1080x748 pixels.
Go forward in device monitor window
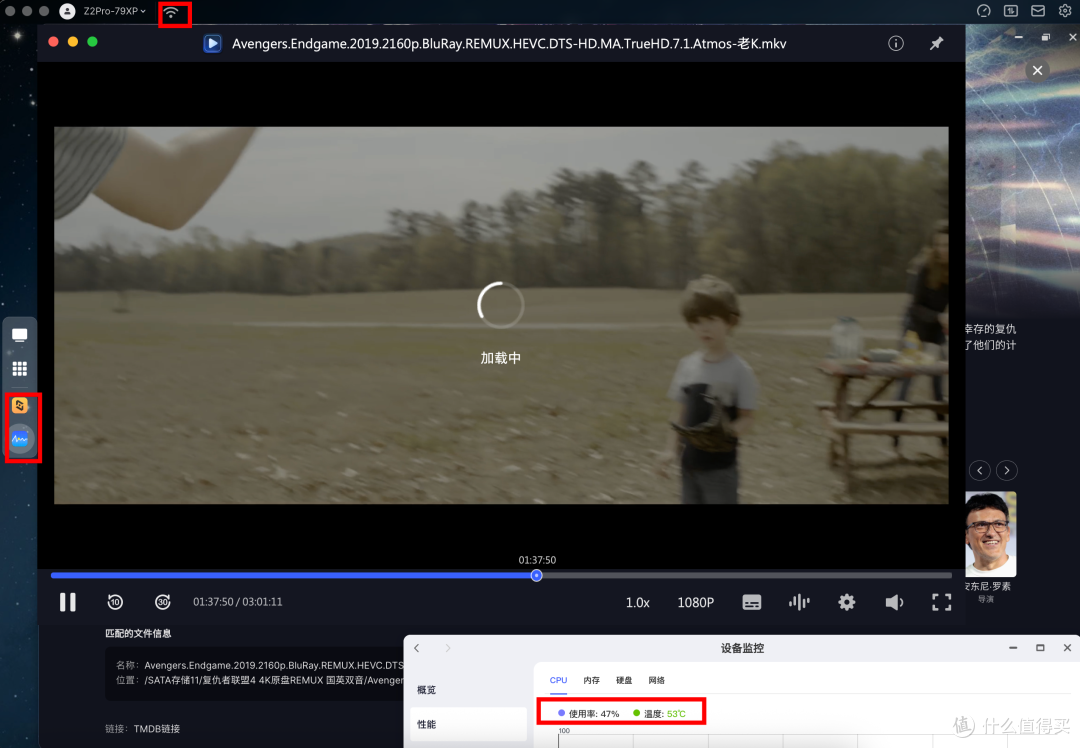click(x=448, y=648)
